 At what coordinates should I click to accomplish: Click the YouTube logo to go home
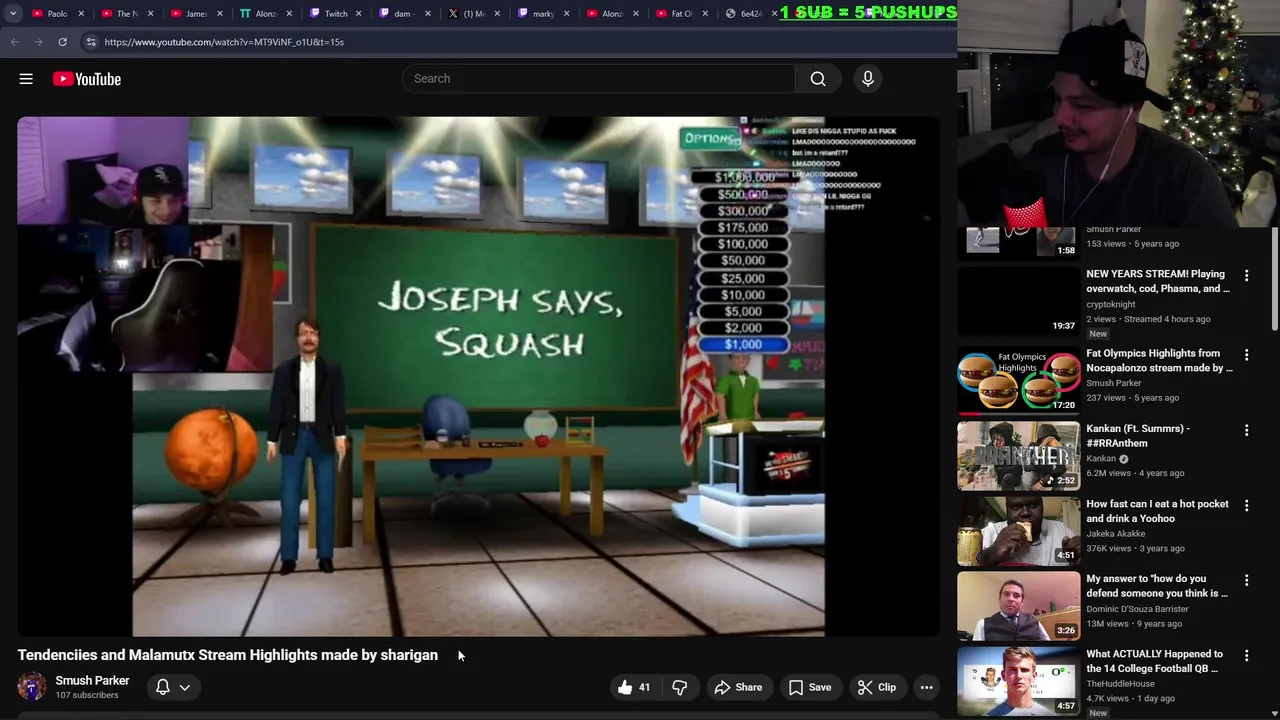[87, 79]
